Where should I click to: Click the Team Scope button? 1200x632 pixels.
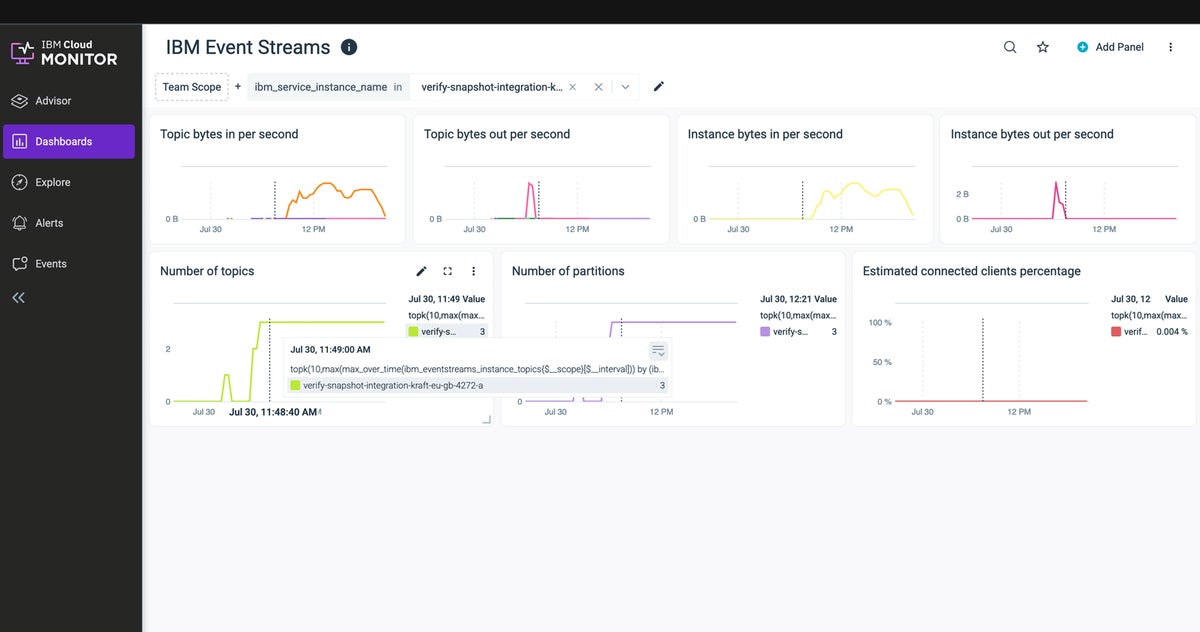pos(191,87)
